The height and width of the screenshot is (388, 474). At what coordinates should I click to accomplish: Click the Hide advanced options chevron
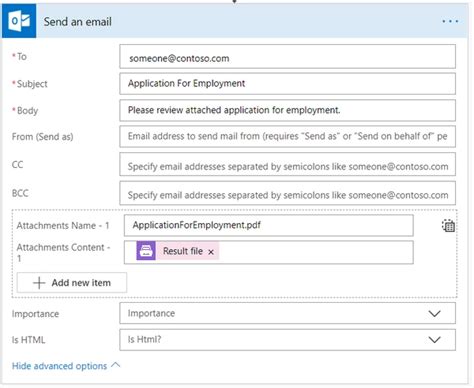point(116,365)
